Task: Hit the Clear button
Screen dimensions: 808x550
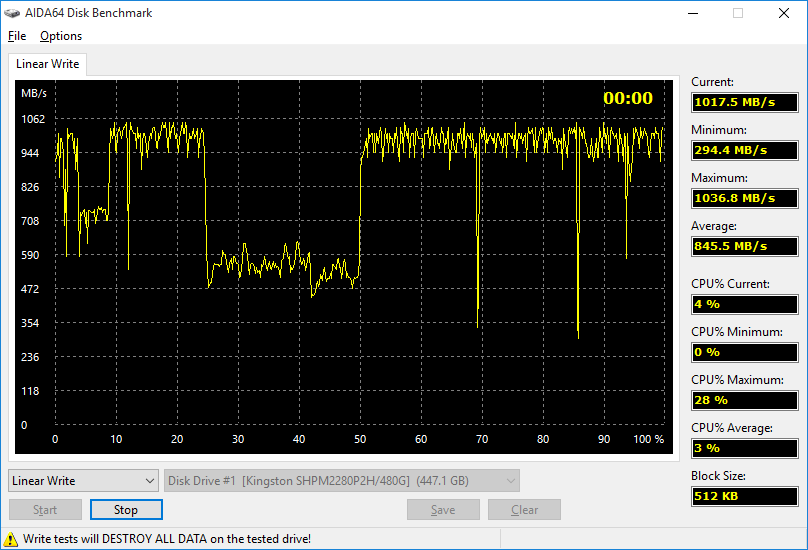Action: tap(524, 510)
